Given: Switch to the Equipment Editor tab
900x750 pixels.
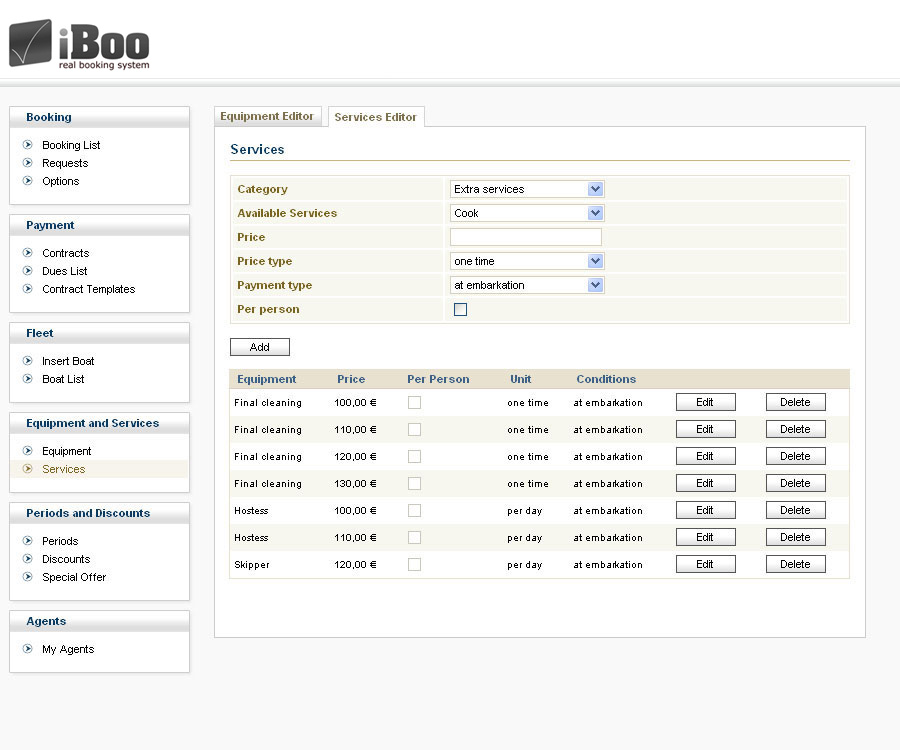Looking at the screenshot, I should [267, 117].
